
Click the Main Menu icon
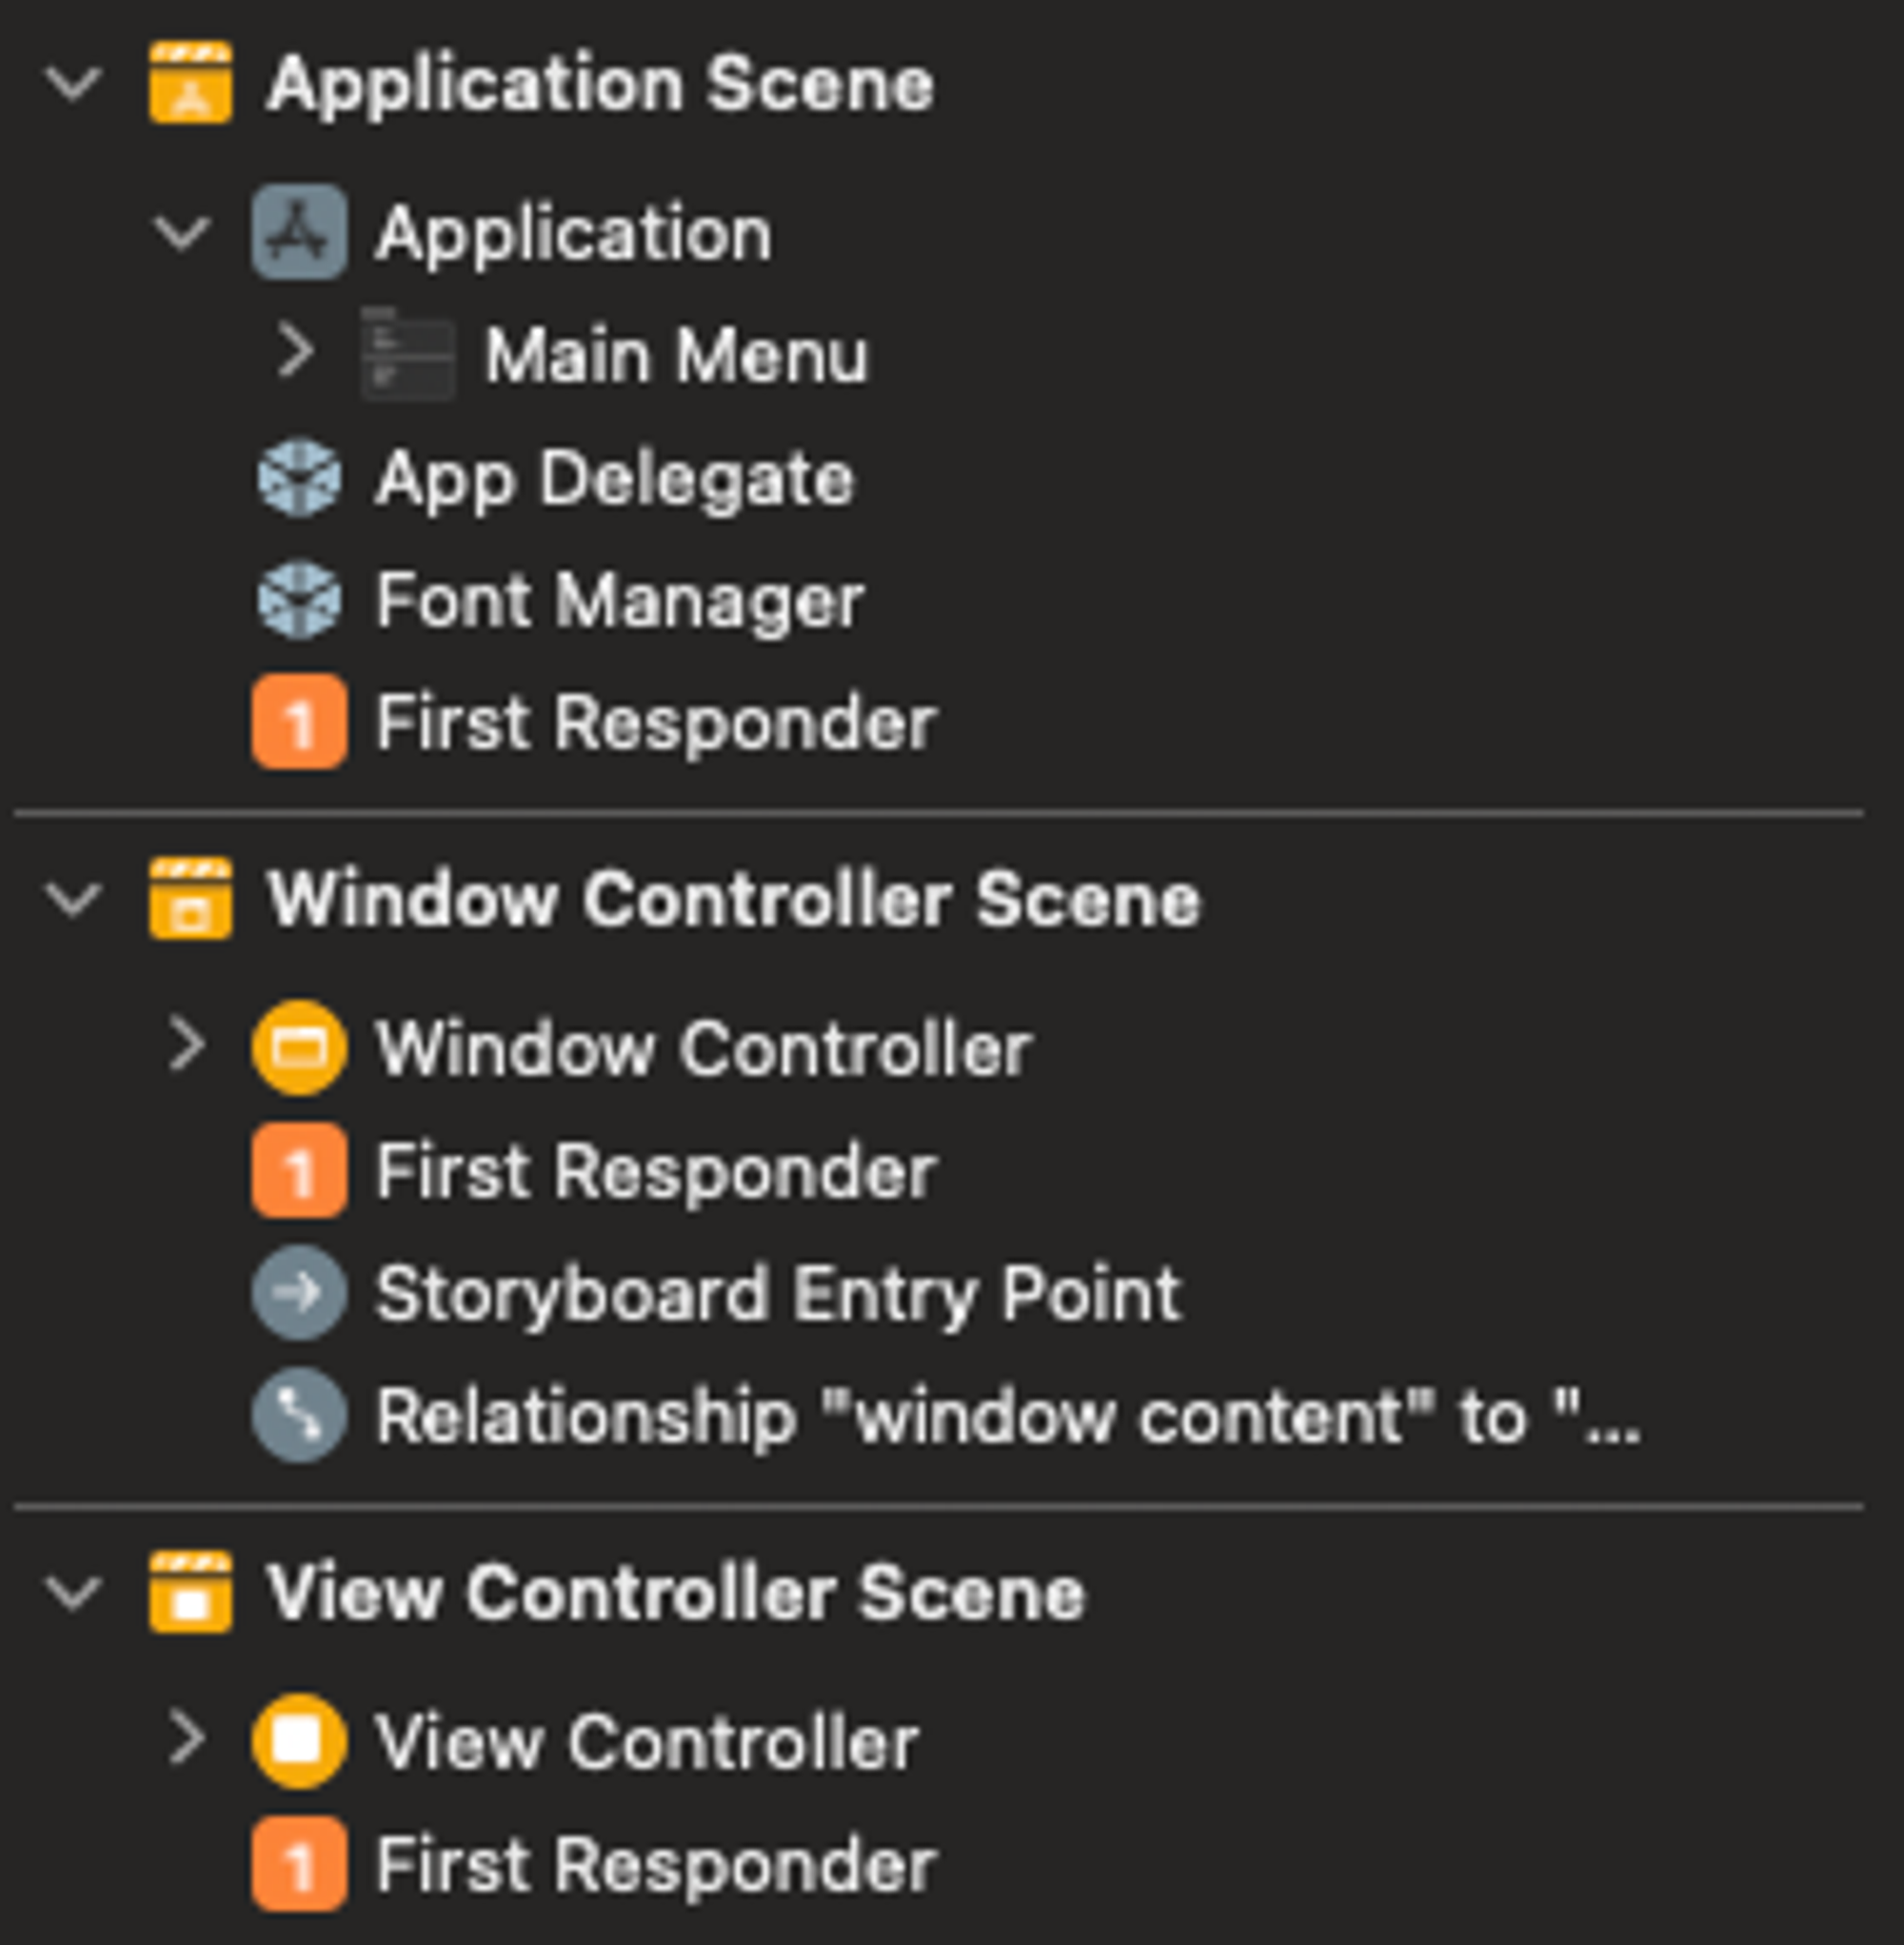(x=408, y=354)
